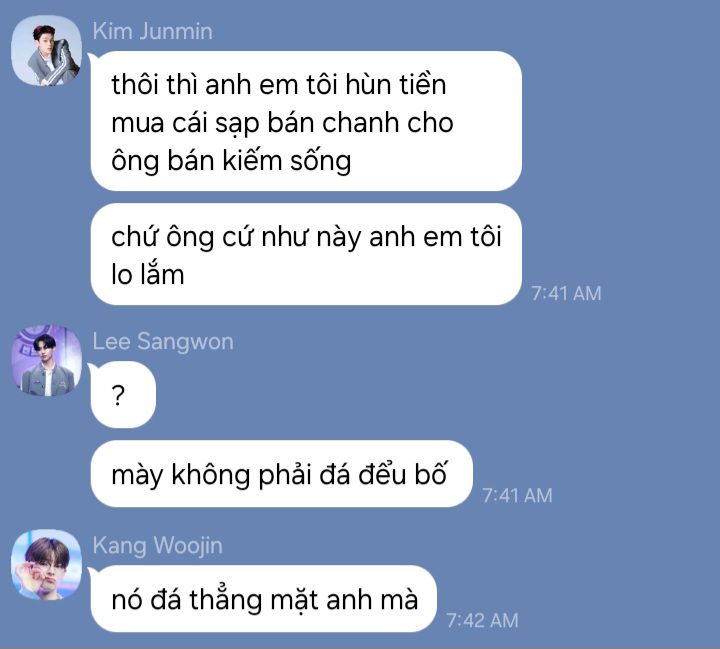Click the 7:42 AM timestamp beside Woojin's message
This screenshot has width=720, height=649.
[482, 621]
